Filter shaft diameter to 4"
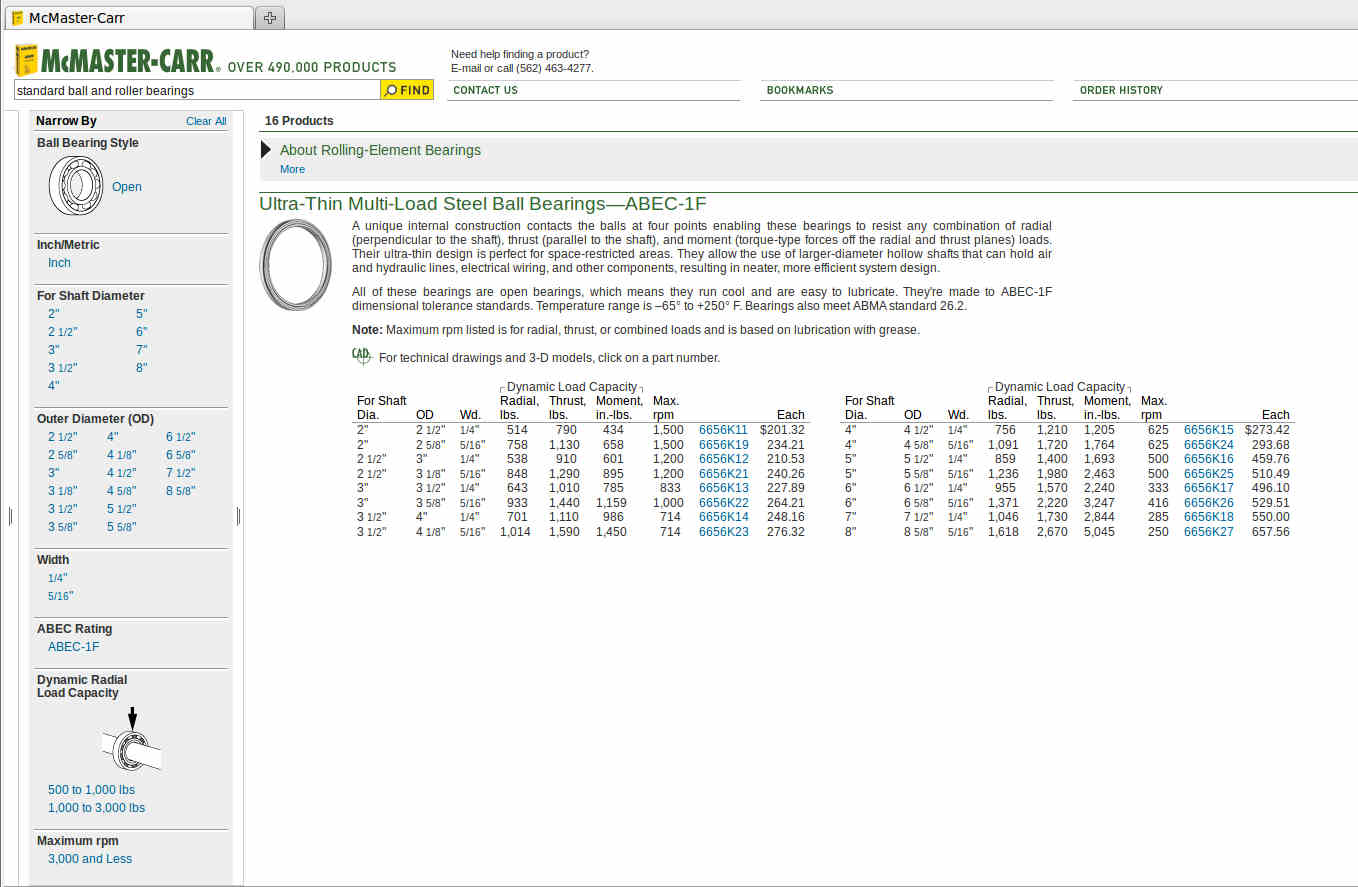Screen dimensions: 1358x887 pos(54,386)
